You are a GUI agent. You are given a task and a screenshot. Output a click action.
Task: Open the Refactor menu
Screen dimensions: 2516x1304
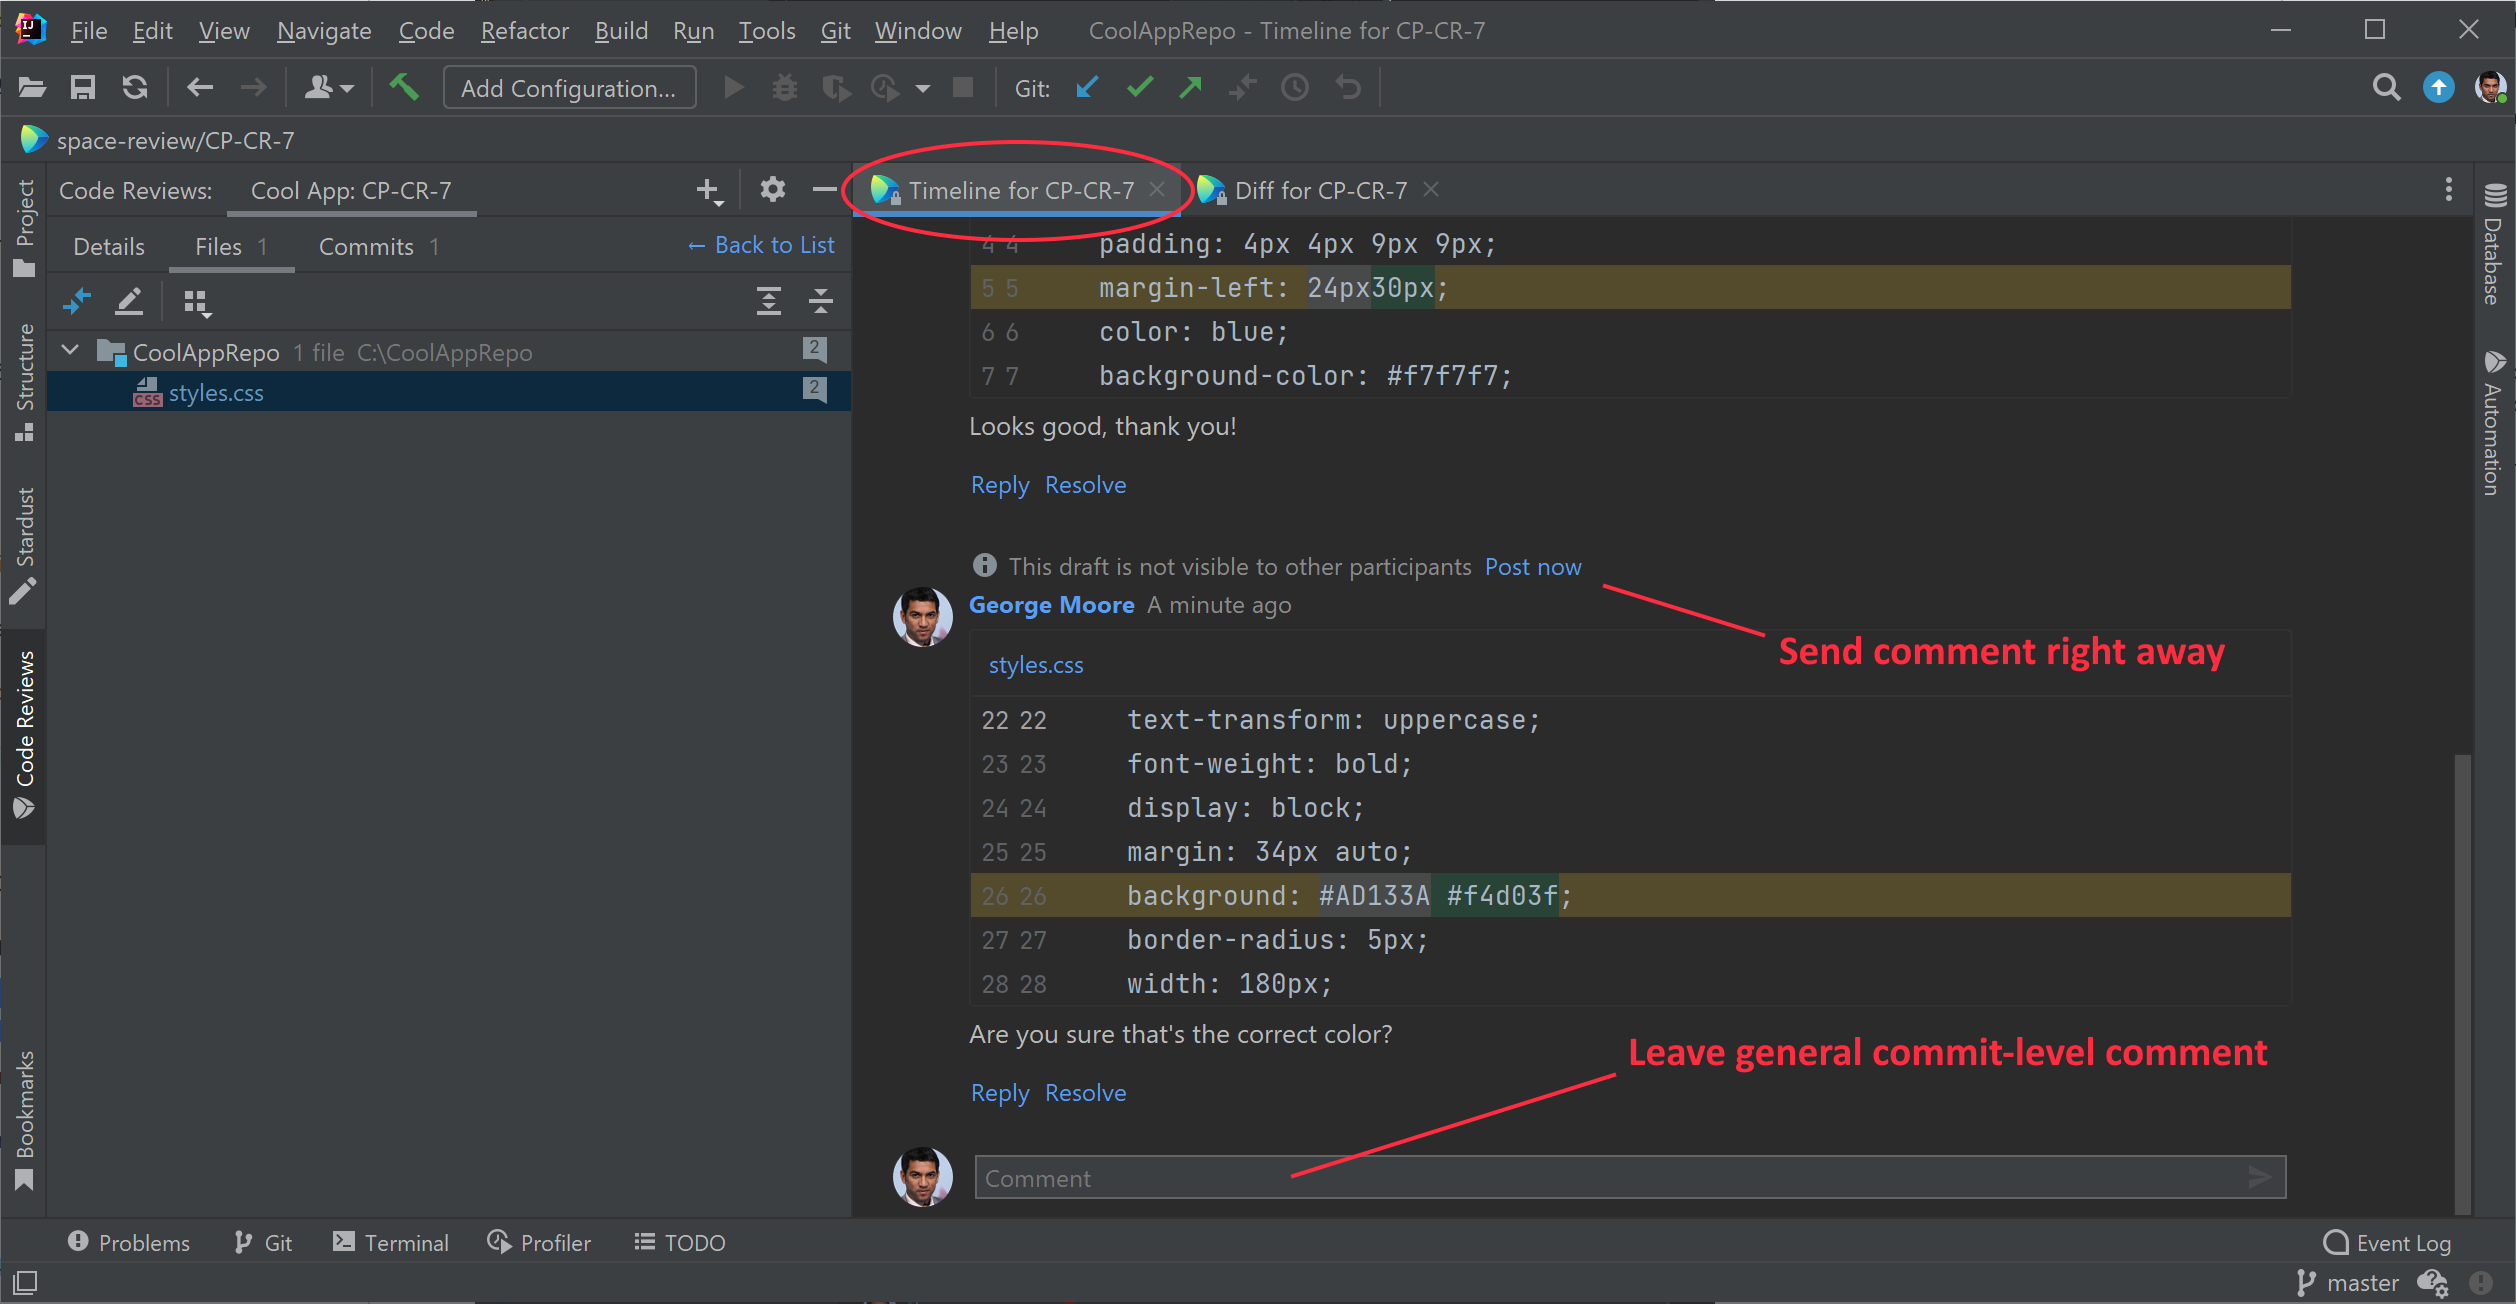[x=524, y=31]
